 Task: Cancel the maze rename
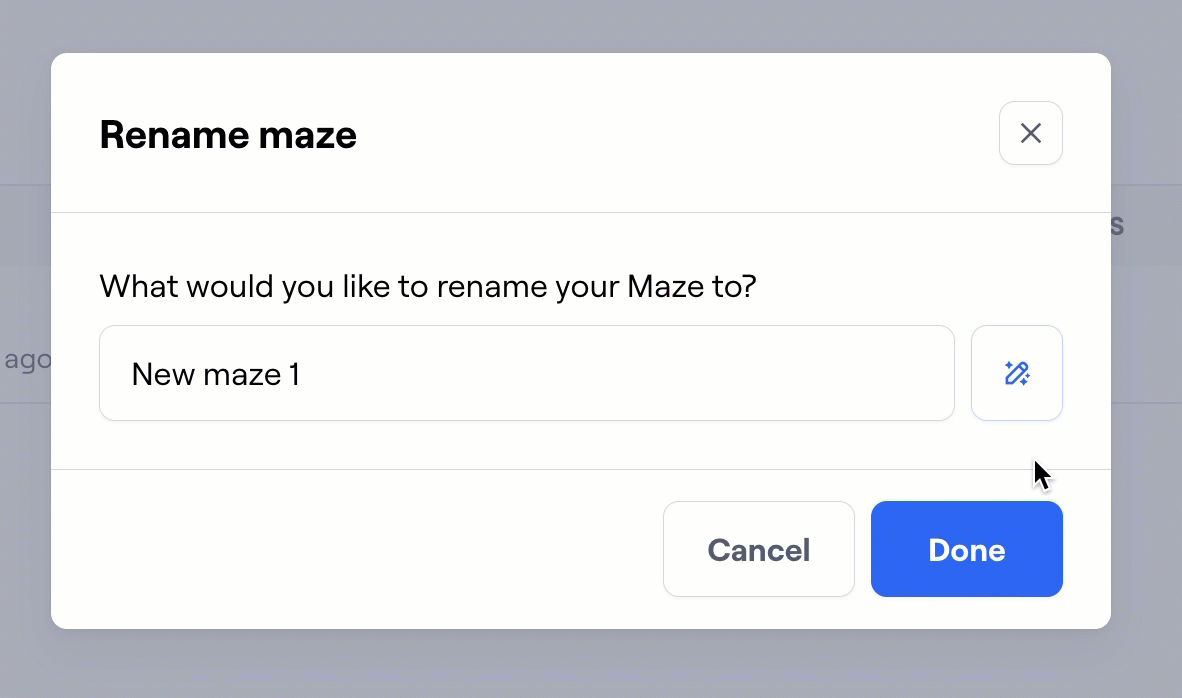pos(758,549)
